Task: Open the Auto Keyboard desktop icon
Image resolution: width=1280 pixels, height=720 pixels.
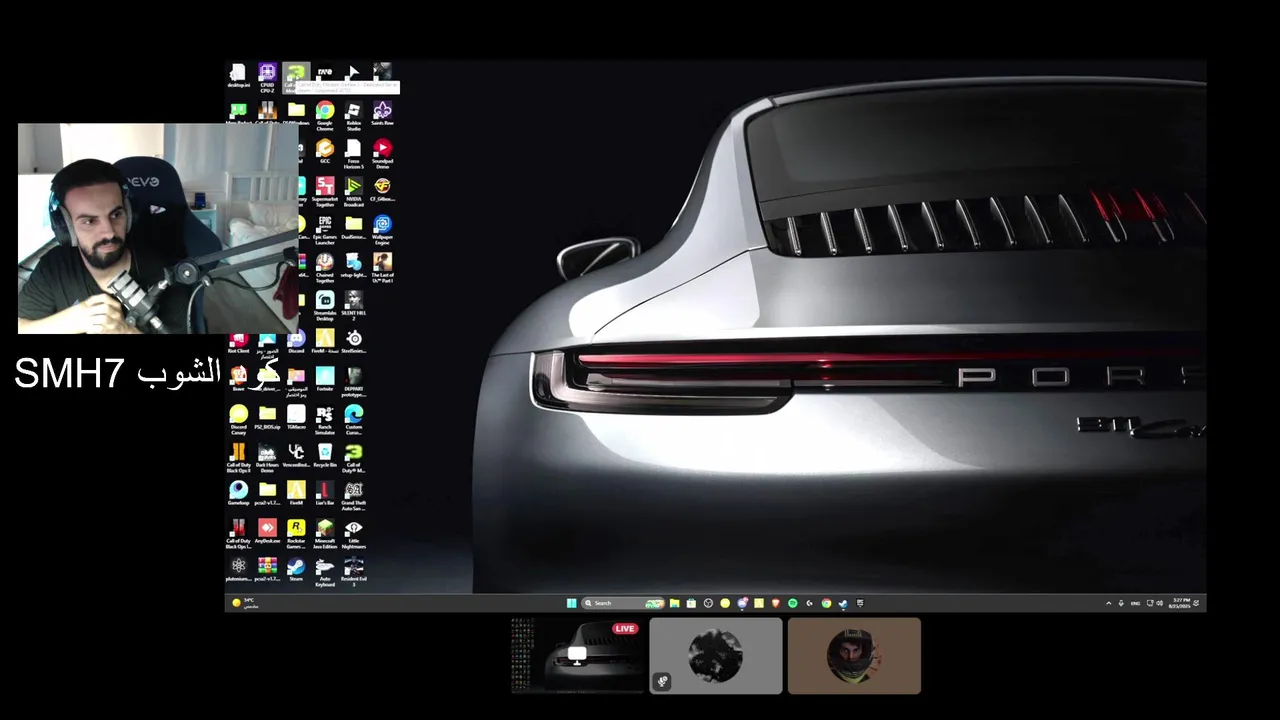Action: (325, 572)
